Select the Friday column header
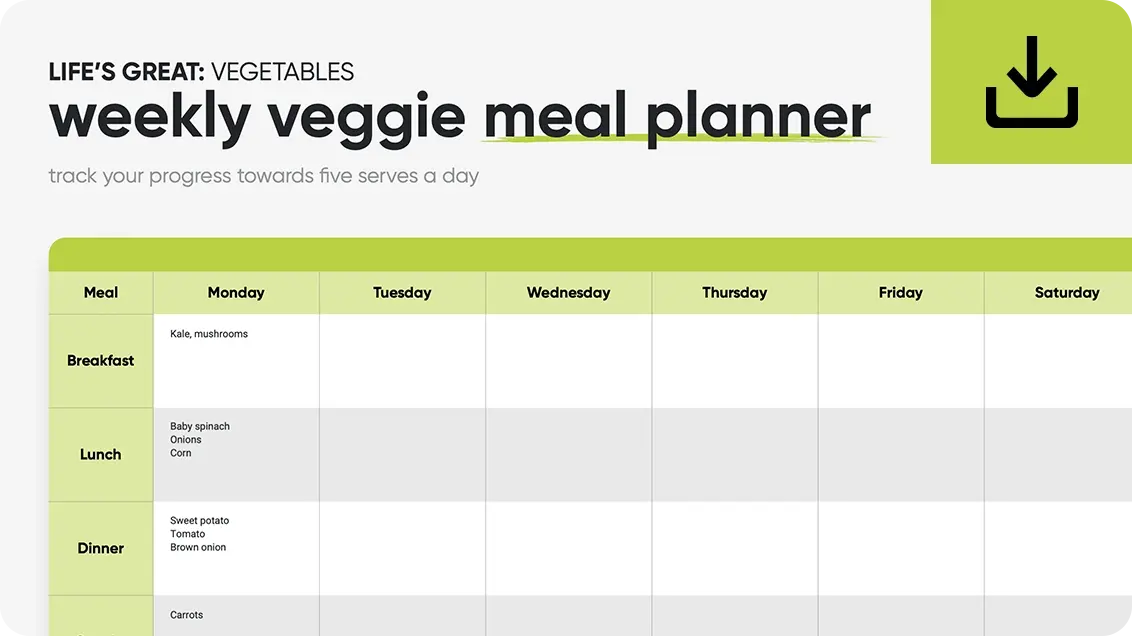This screenshot has width=1132, height=636. [x=900, y=293]
